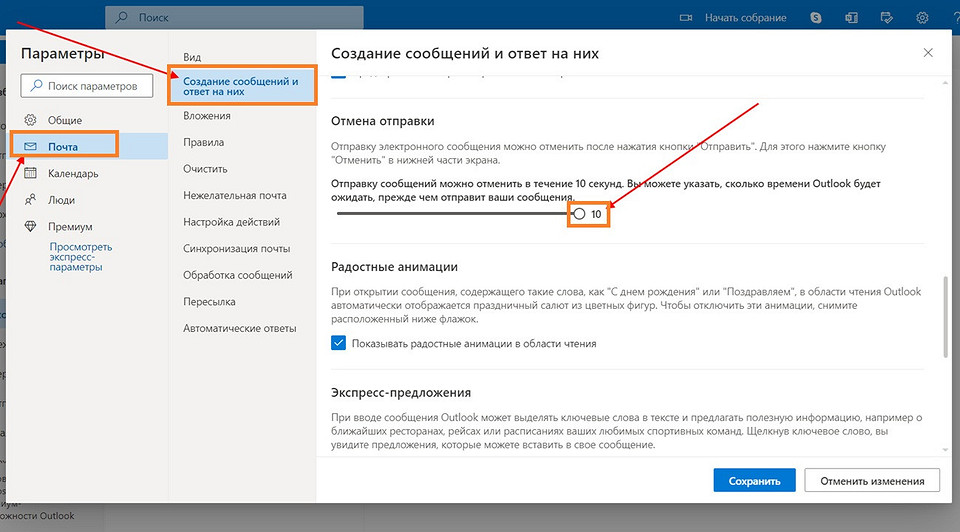This screenshot has width=960, height=532.
Task: Click the magnifier icon in Поиск bar
Action: (x=121, y=17)
